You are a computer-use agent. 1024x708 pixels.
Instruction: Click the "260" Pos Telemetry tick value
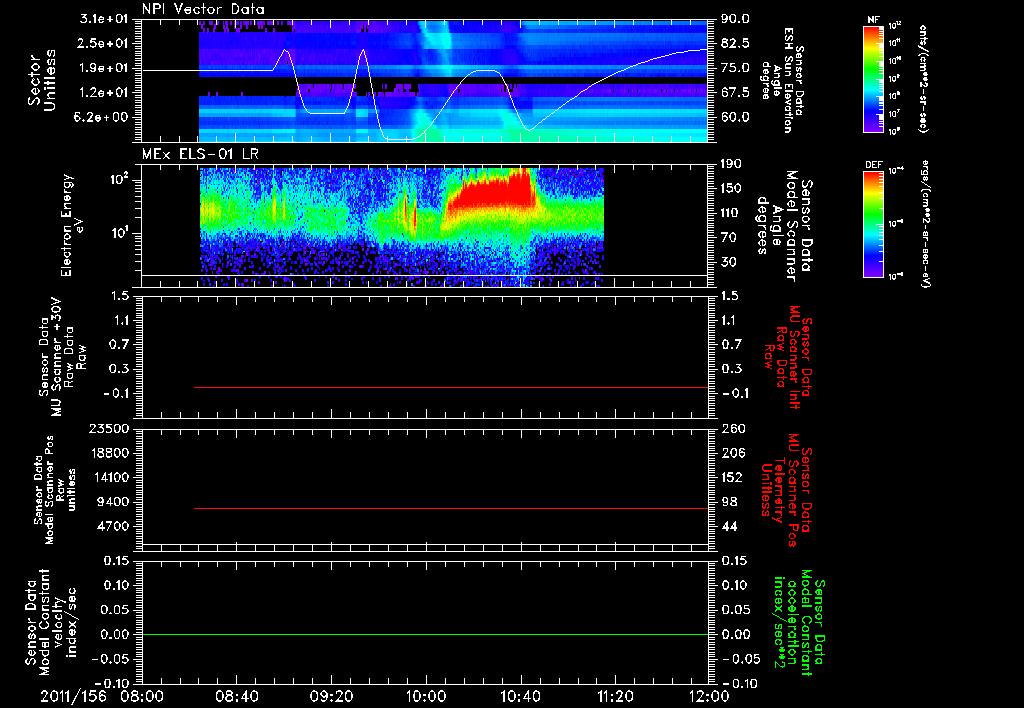tap(731, 428)
